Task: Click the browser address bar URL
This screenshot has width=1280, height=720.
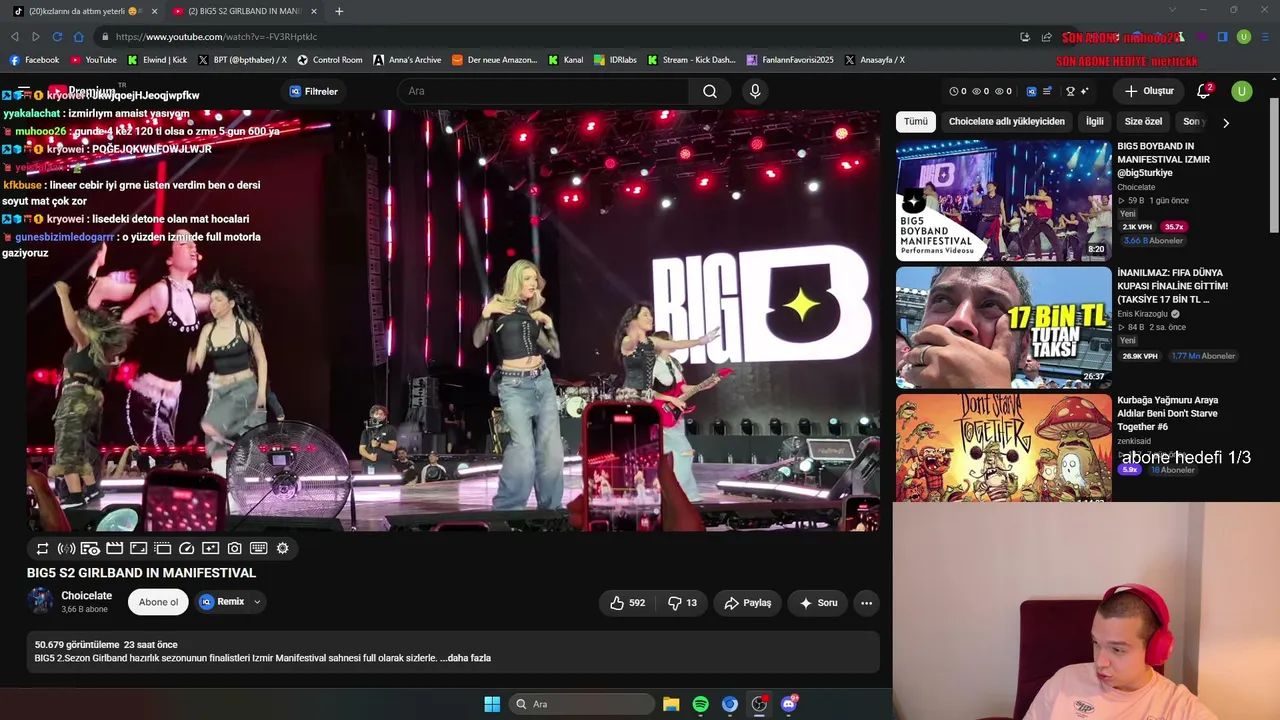Action: [x=216, y=37]
